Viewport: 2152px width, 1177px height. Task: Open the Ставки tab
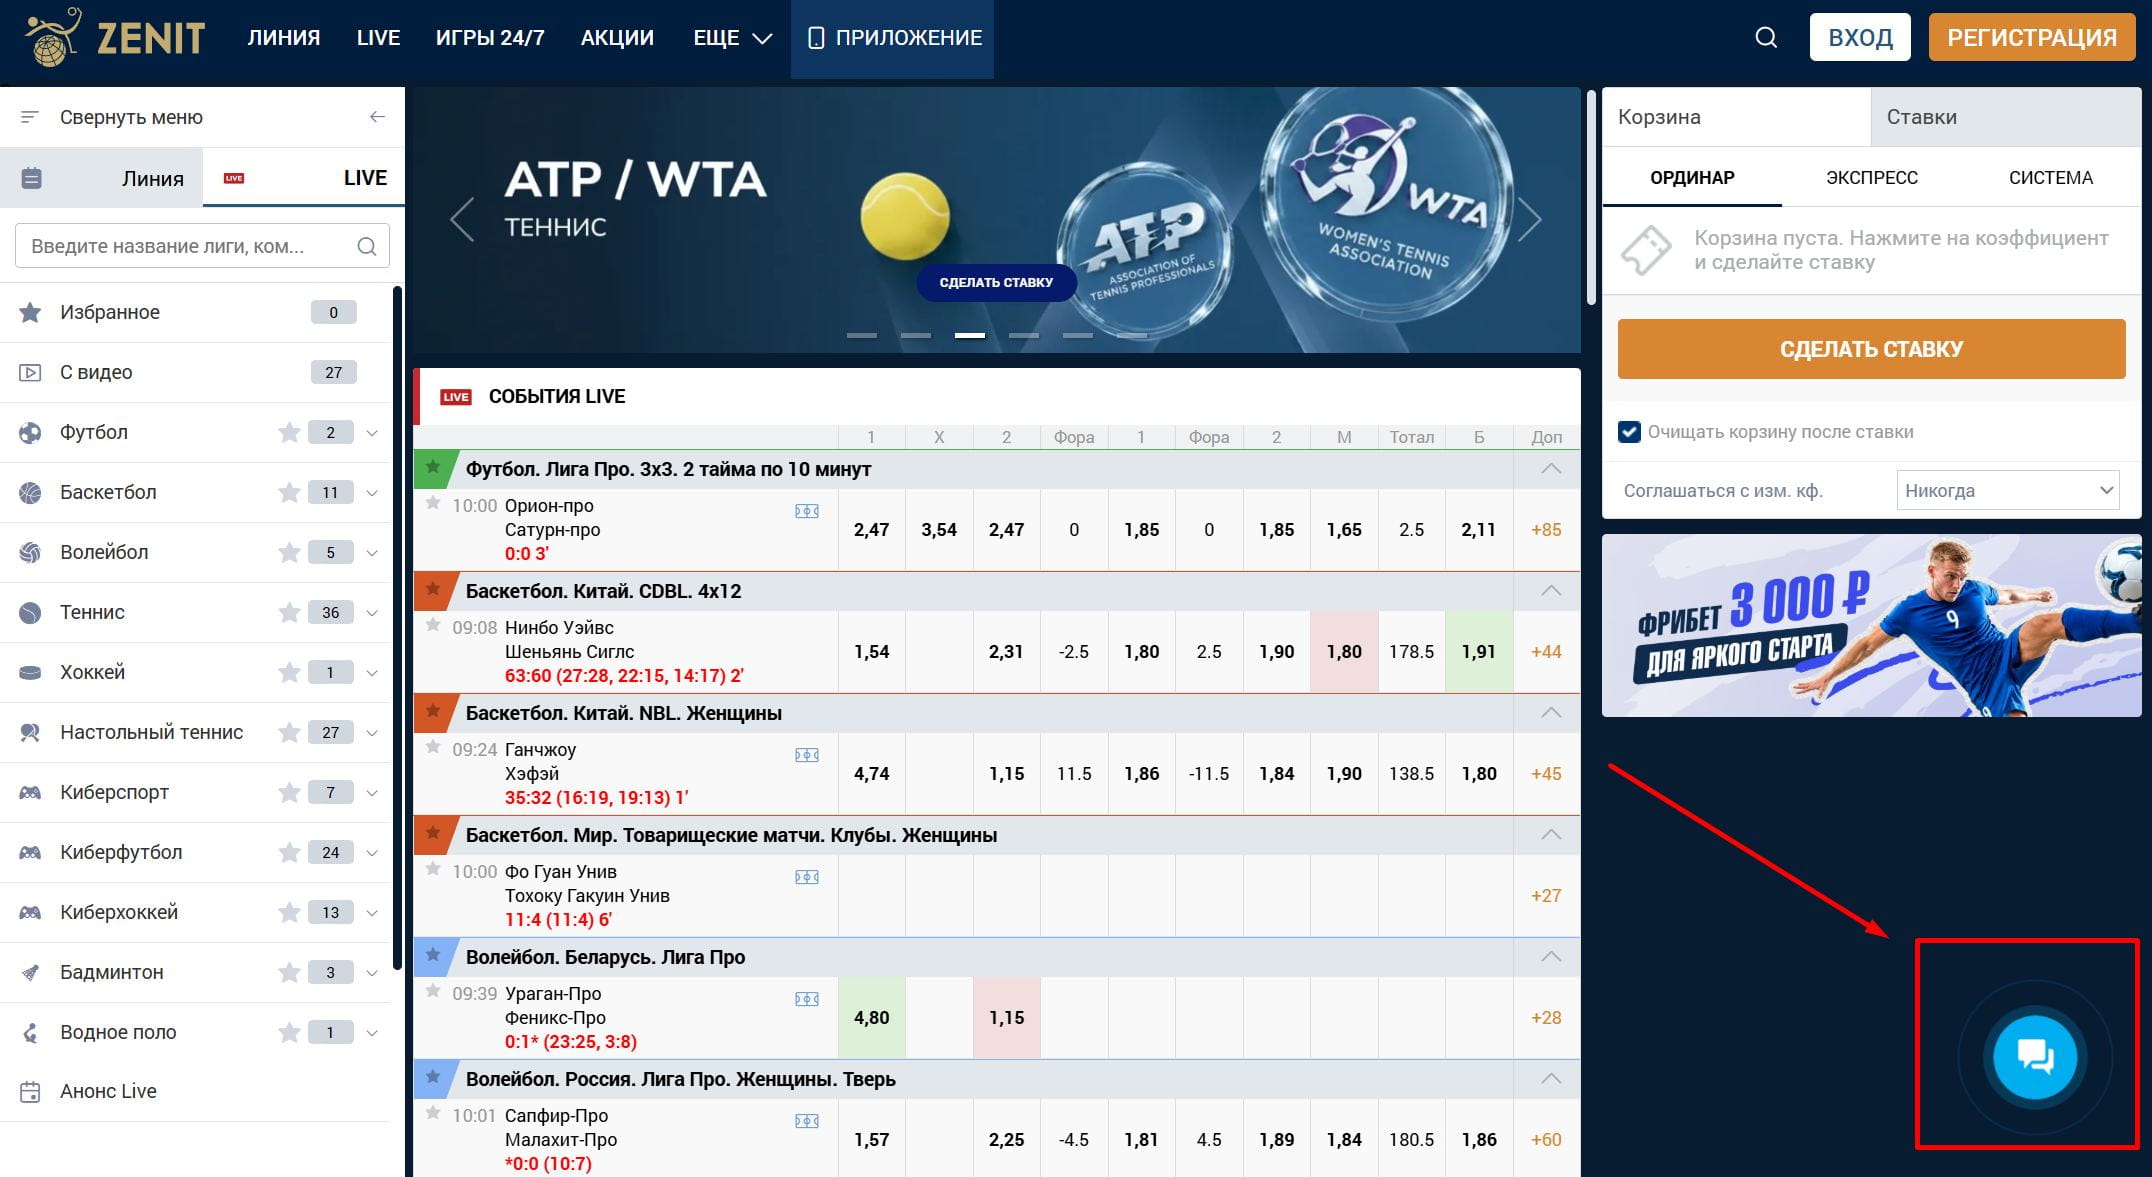pos(2006,117)
